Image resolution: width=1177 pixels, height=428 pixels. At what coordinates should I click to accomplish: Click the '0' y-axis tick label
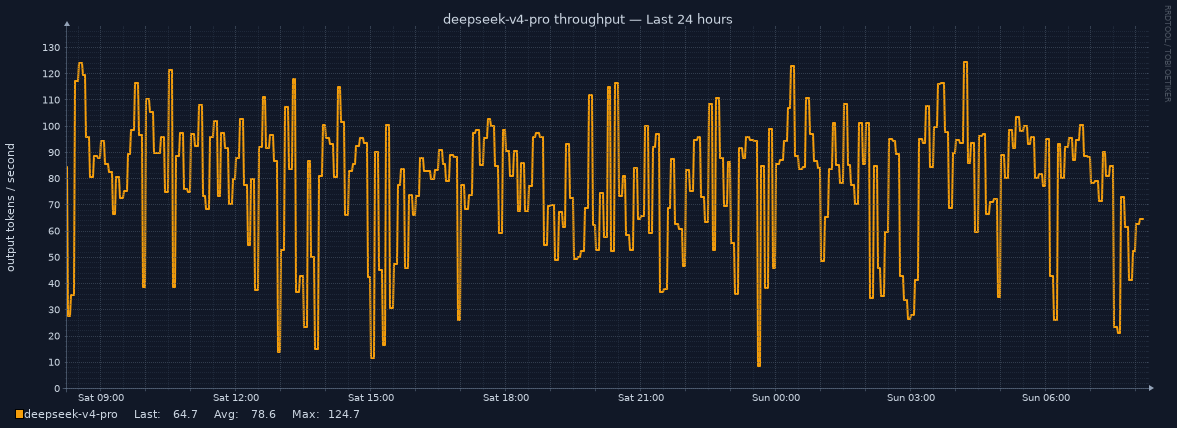point(58,390)
